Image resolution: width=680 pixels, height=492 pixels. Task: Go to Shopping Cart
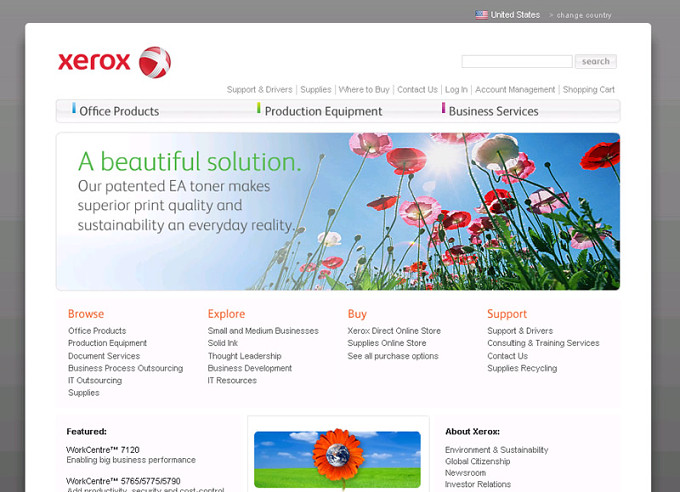(x=588, y=89)
